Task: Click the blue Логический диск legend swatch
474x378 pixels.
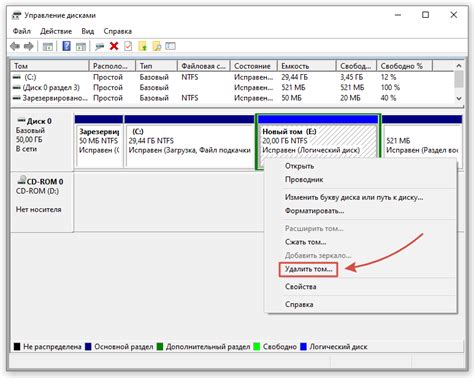Action: pos(303,347)
